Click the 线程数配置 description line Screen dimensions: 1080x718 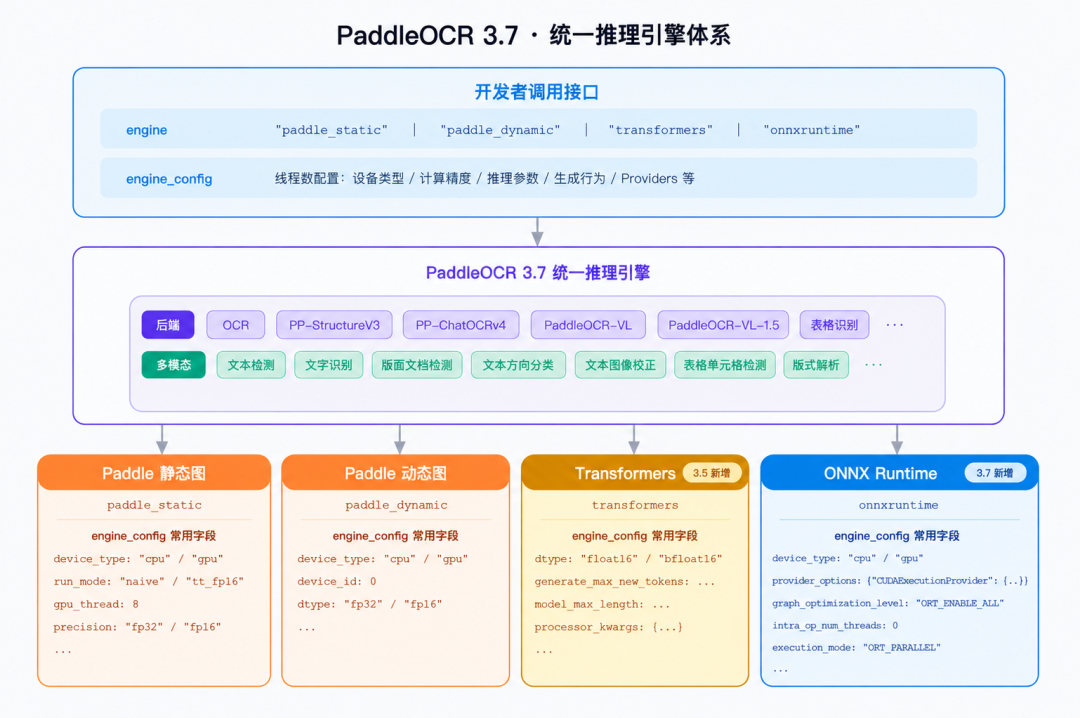[x=485, y=178]
